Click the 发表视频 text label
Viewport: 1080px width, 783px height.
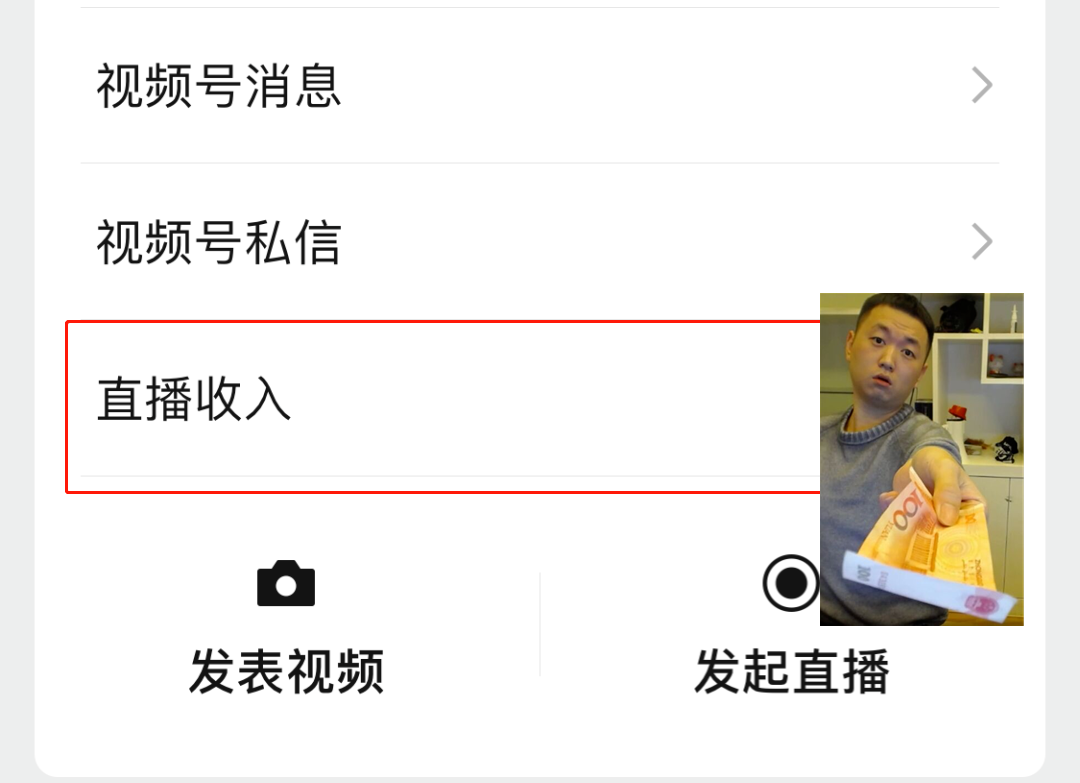286,671
